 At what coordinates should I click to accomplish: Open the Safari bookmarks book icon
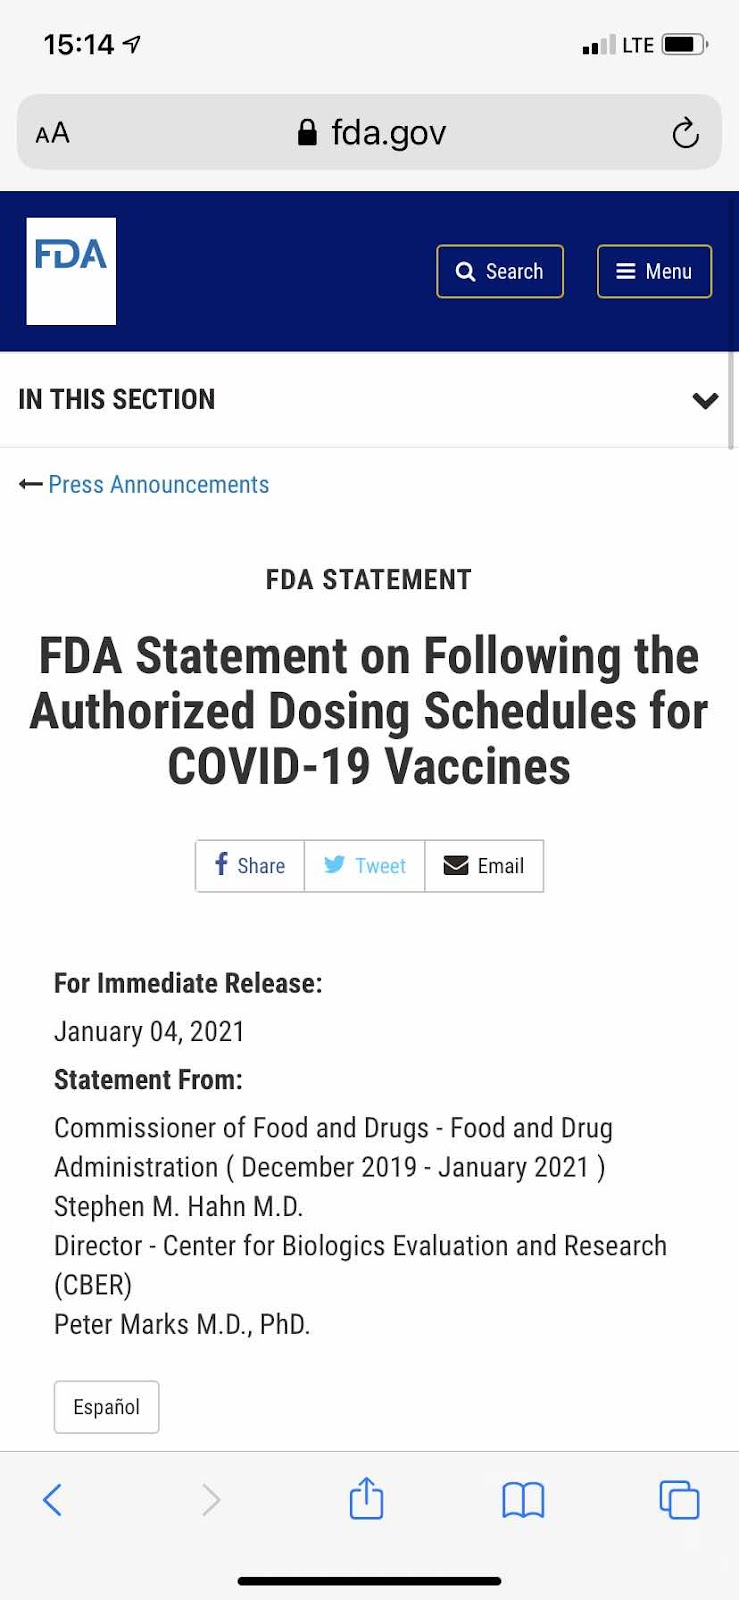[x=523, y=1499]
